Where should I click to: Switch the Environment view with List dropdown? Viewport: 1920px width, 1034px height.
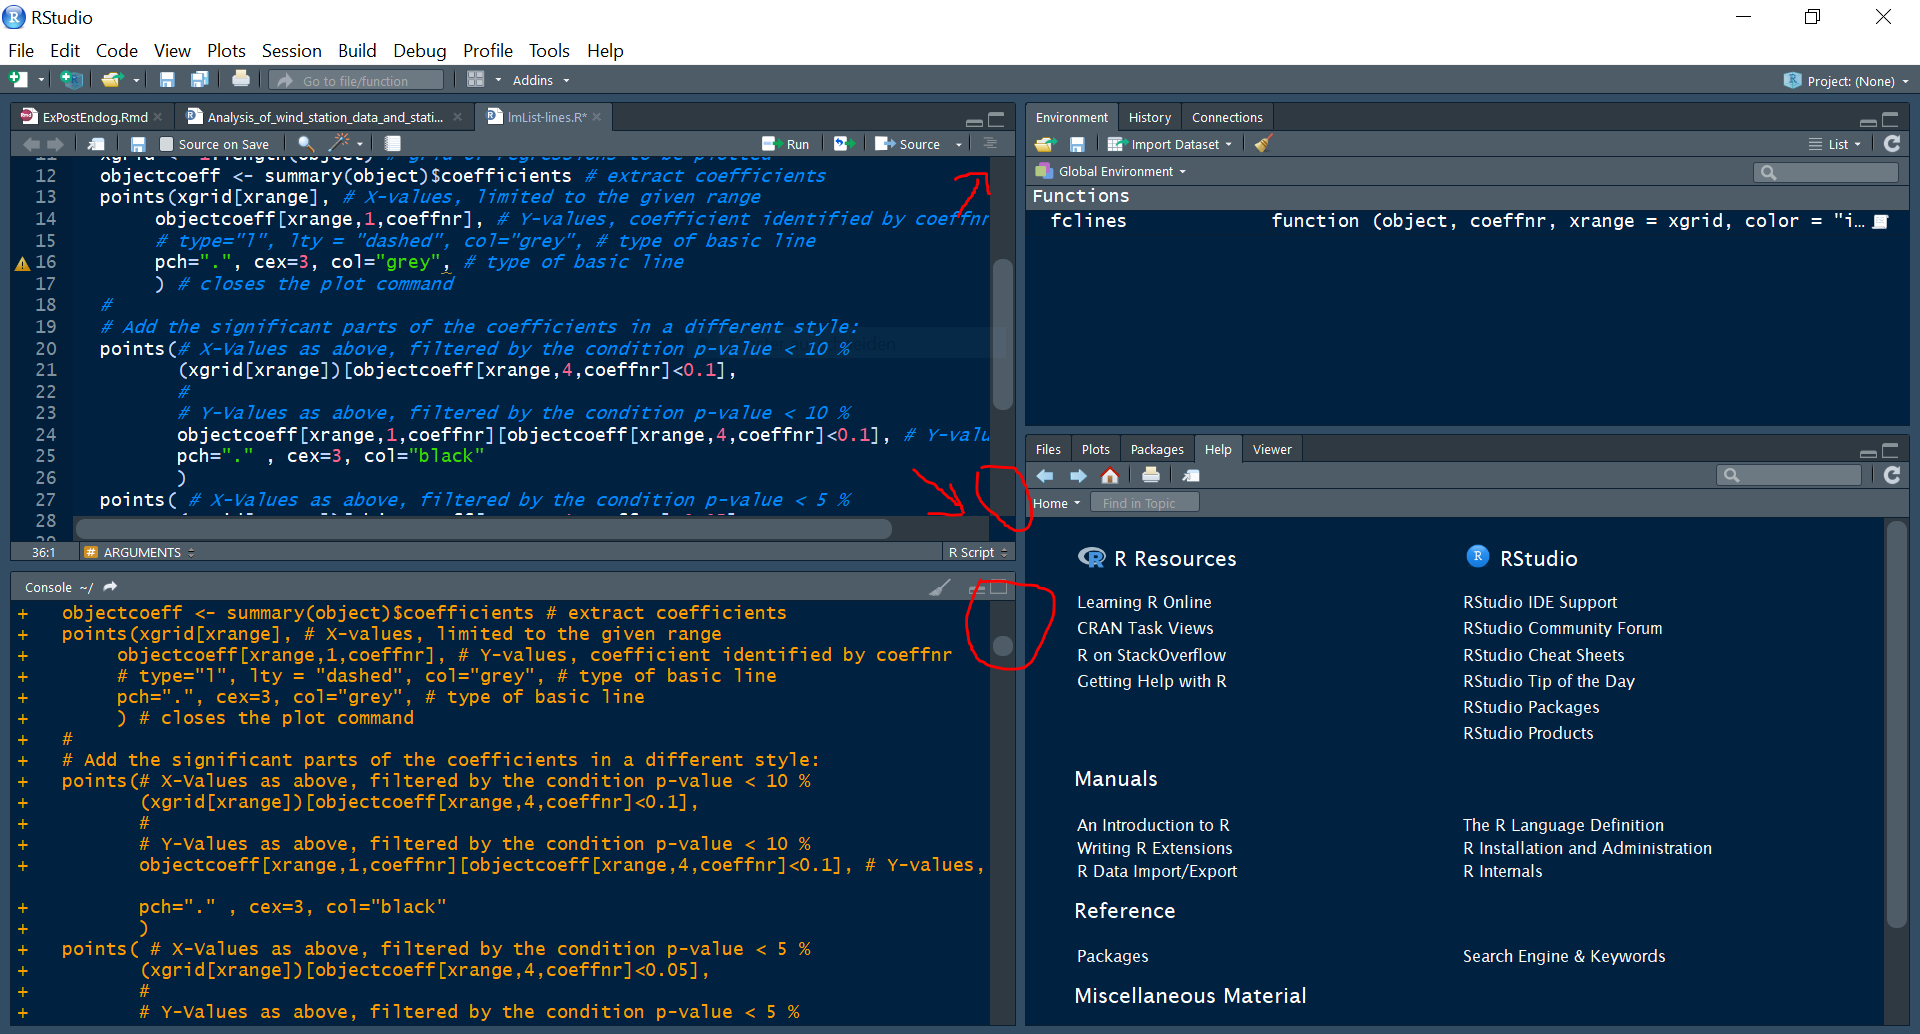[x=1835, y=144]
